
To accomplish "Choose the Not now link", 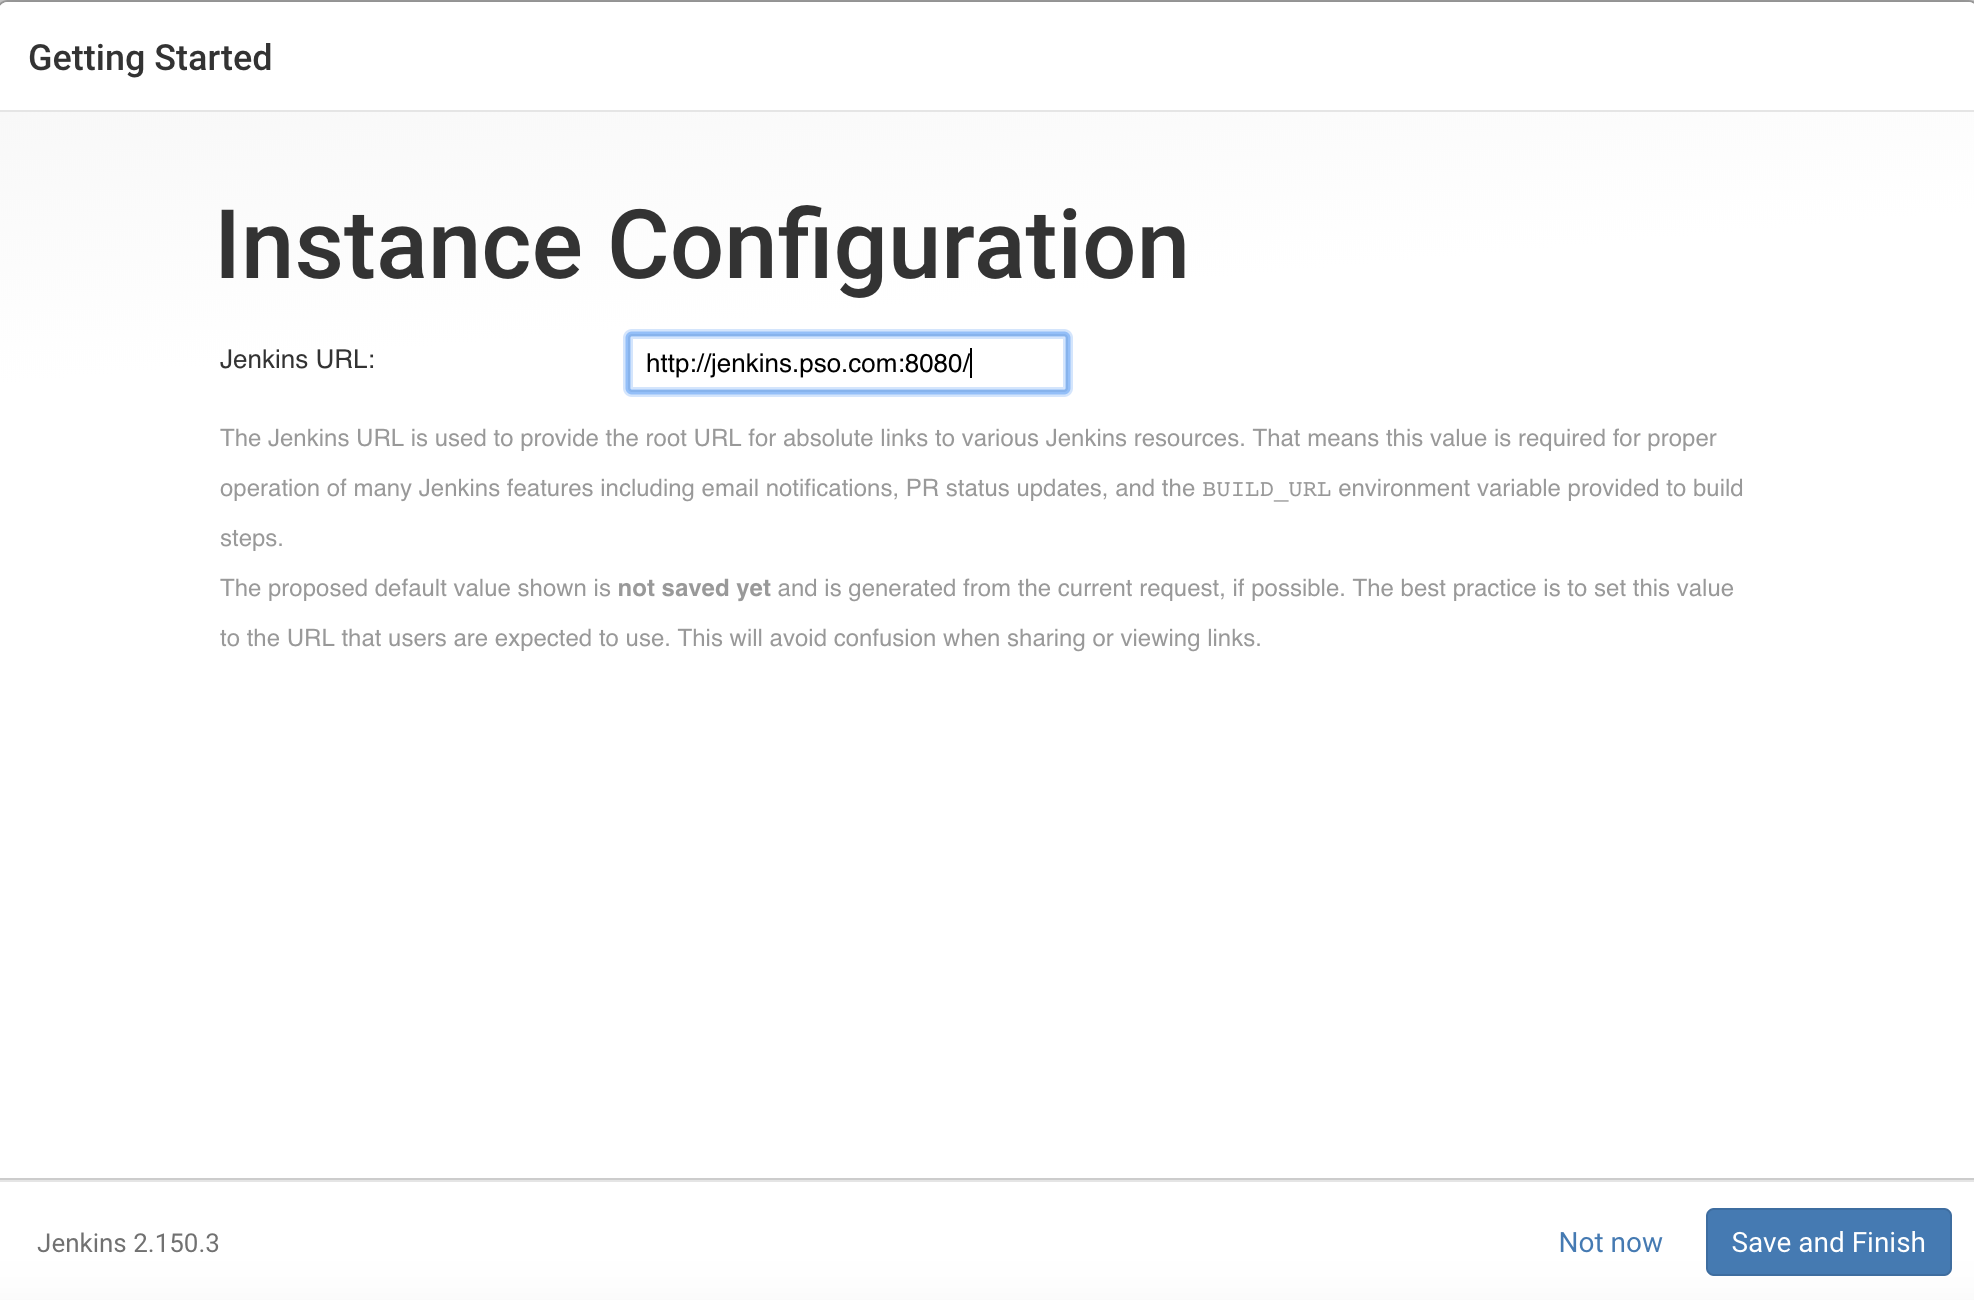I will pos(1610,1242).
